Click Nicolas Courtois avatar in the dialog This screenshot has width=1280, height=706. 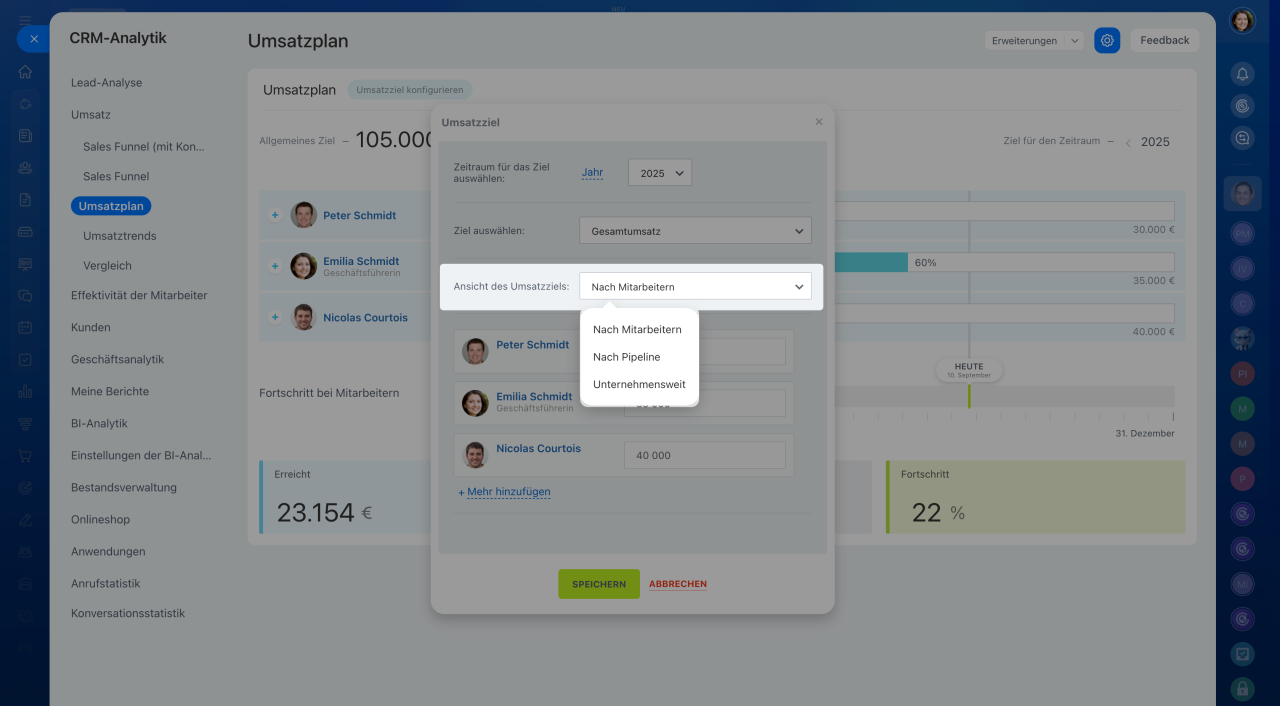pyautogui.click(x=475, y=455)
